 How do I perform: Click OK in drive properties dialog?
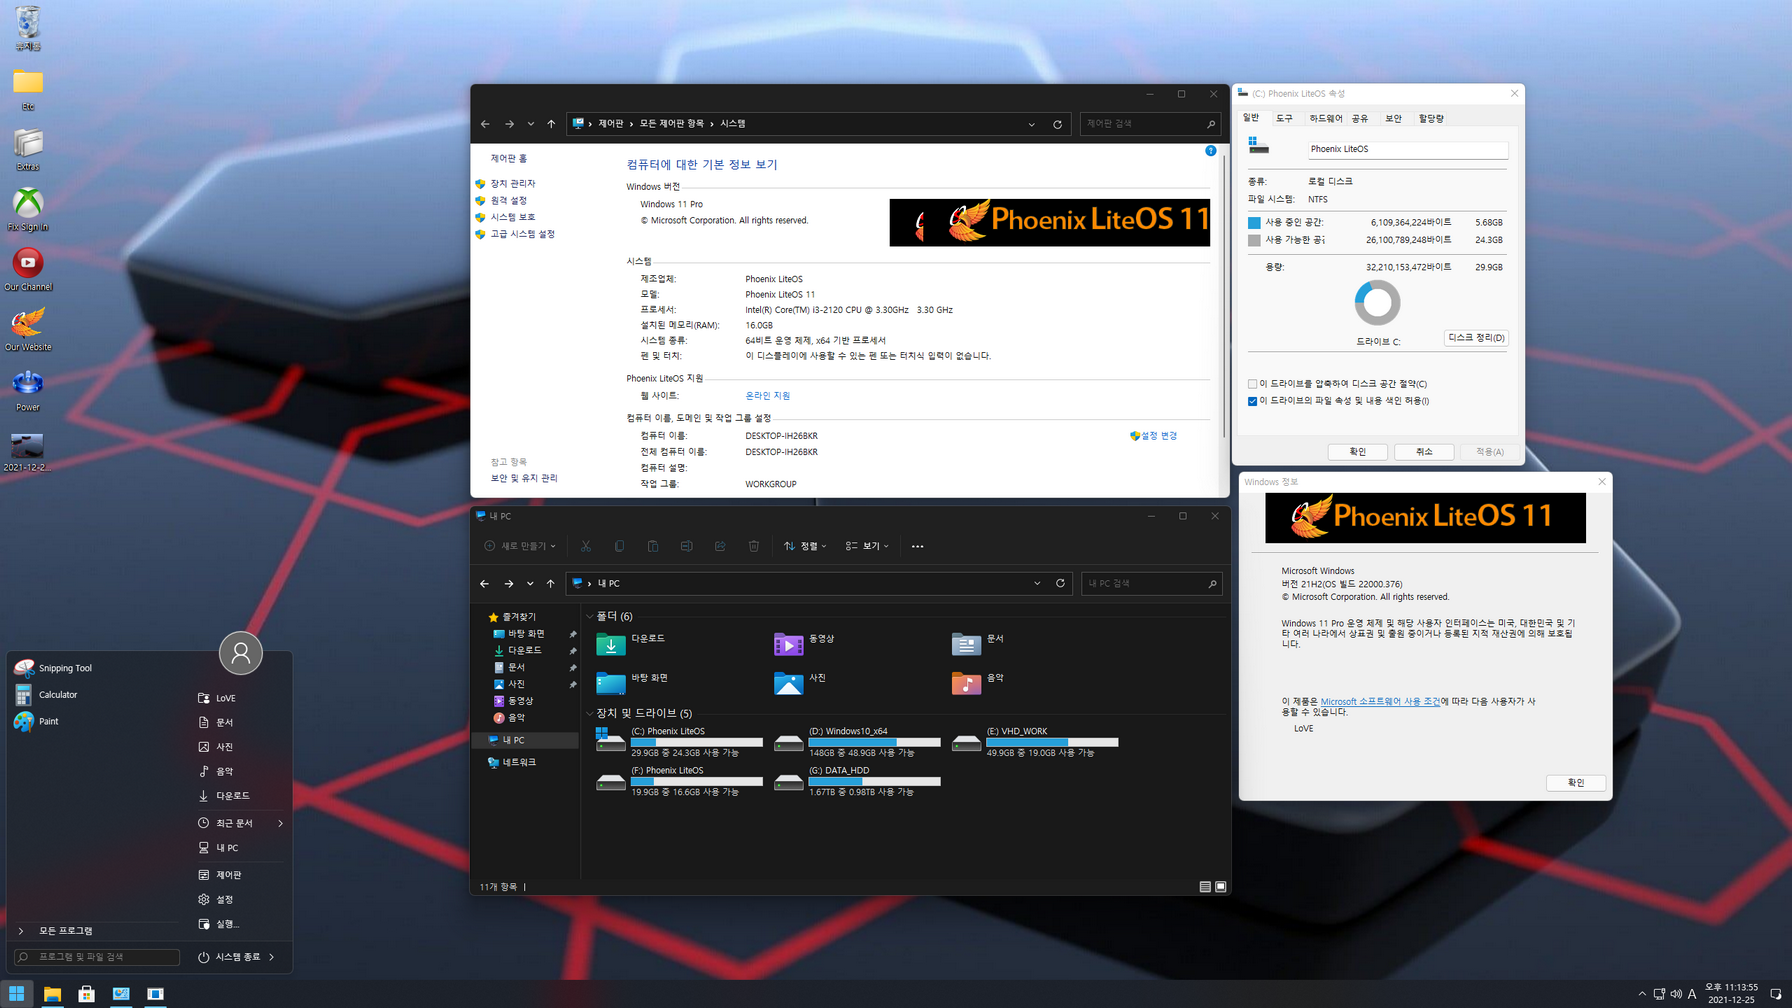click(x=1357, y=452)
